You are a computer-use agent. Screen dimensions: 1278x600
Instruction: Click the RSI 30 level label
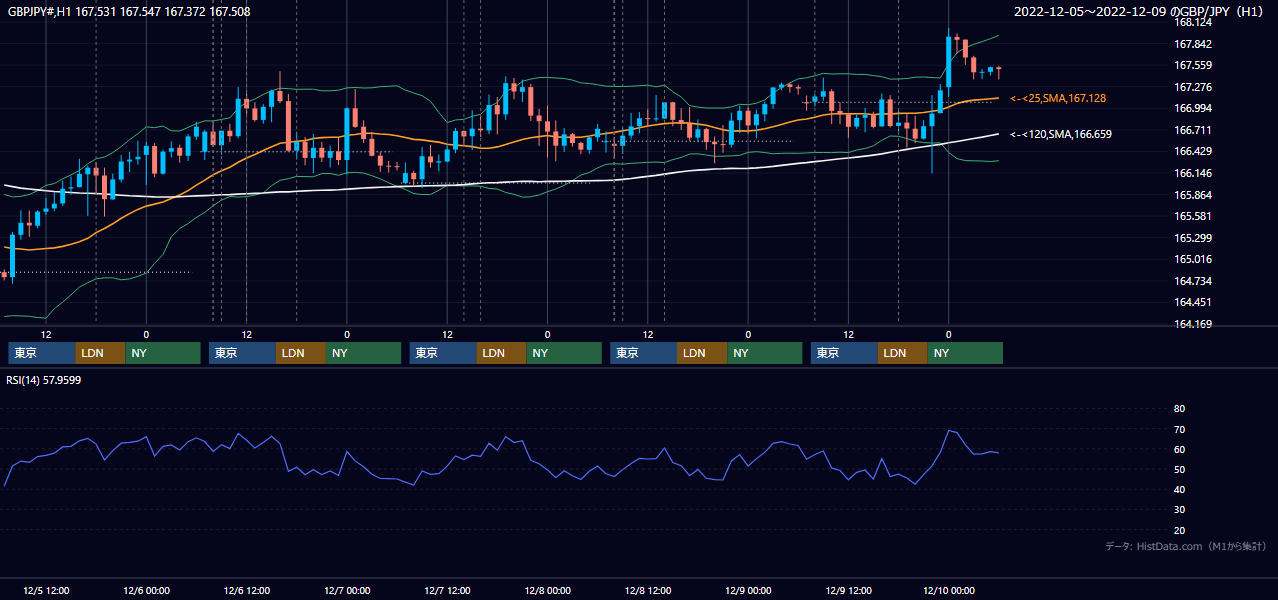tap(1179, 509)
